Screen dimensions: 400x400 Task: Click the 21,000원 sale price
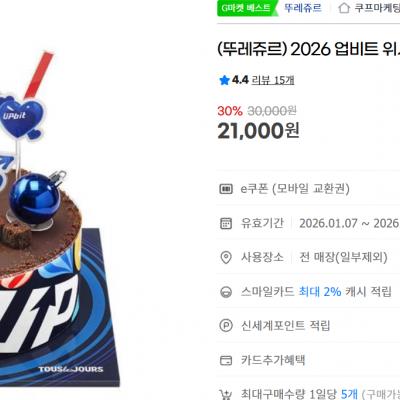258,131
